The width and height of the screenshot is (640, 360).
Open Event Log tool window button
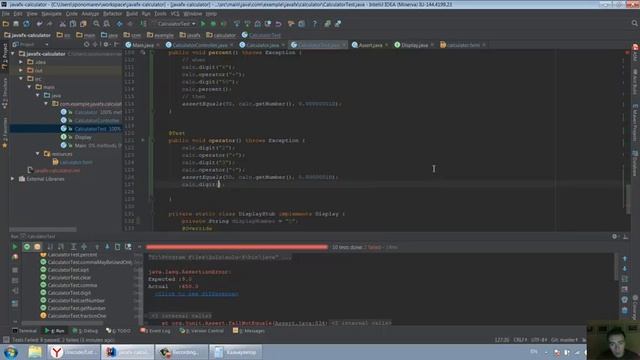point(156,331)
